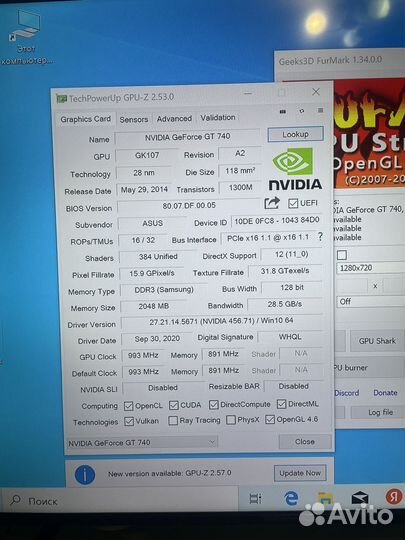405x540 pixels.
Task: Open FurMark 1280x720 resolution dropdown
Action: click(371, 268)
